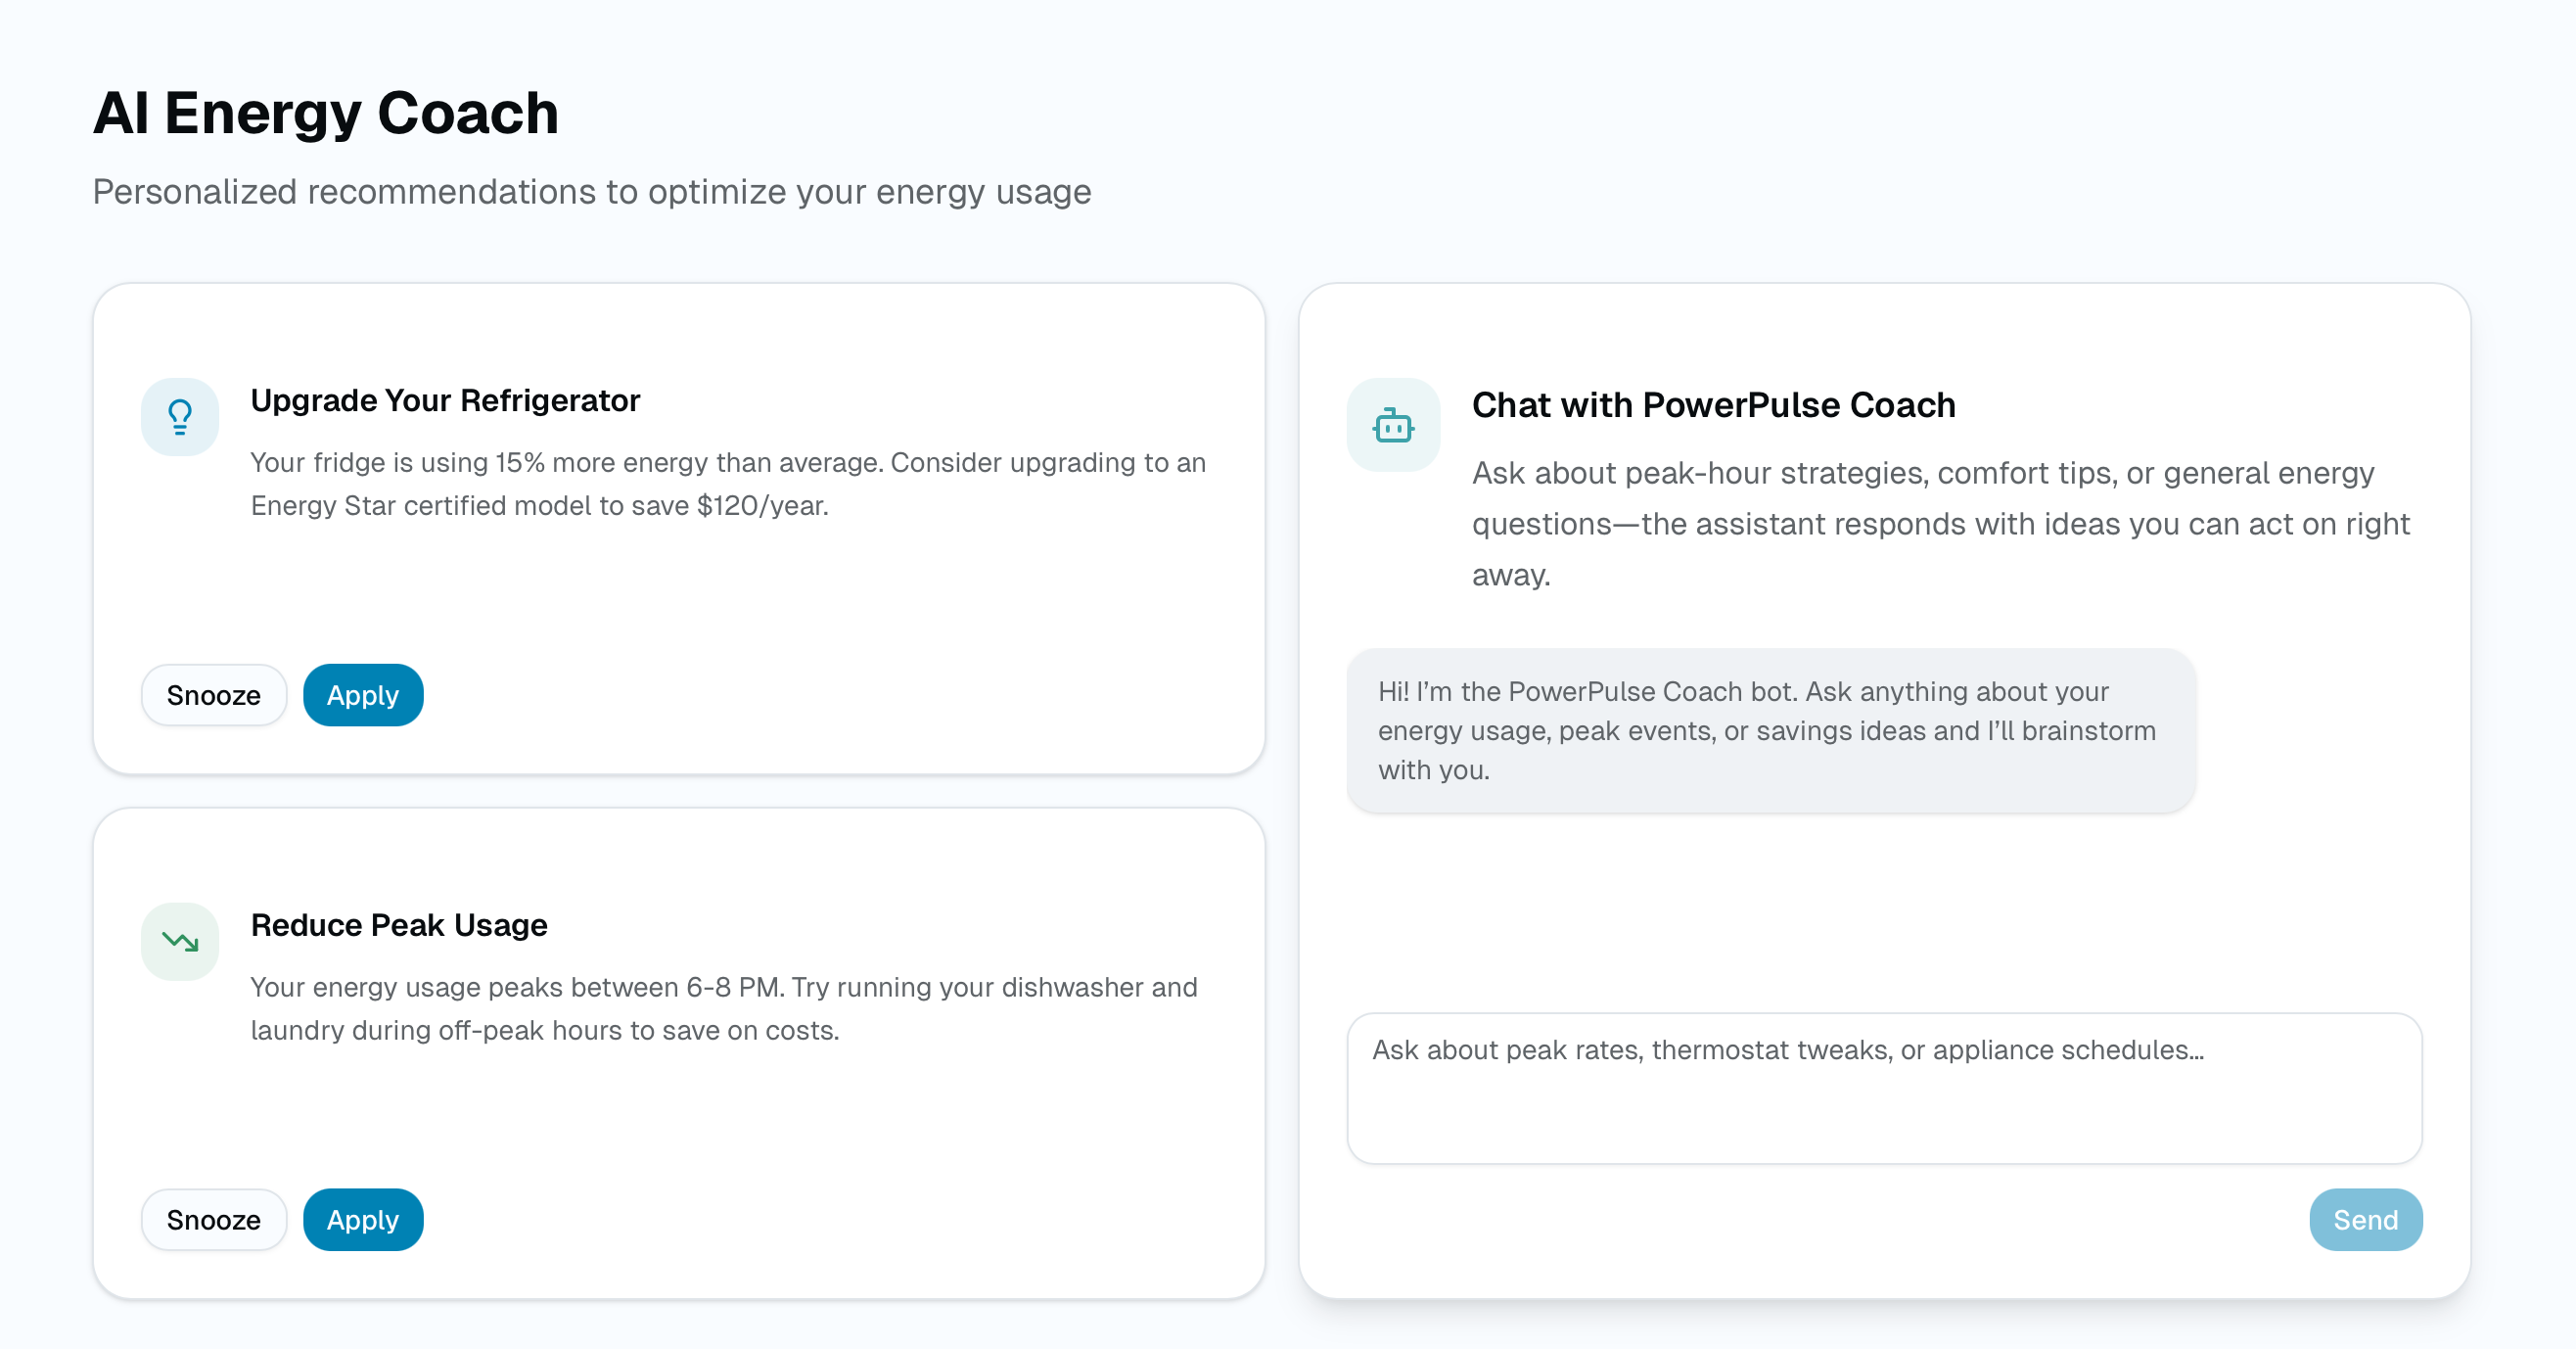Image resolution: width=2576 pixels, height=1349 pixels.
Task: Click the empty conversation area below the greeting
Action: point(1884,910)
